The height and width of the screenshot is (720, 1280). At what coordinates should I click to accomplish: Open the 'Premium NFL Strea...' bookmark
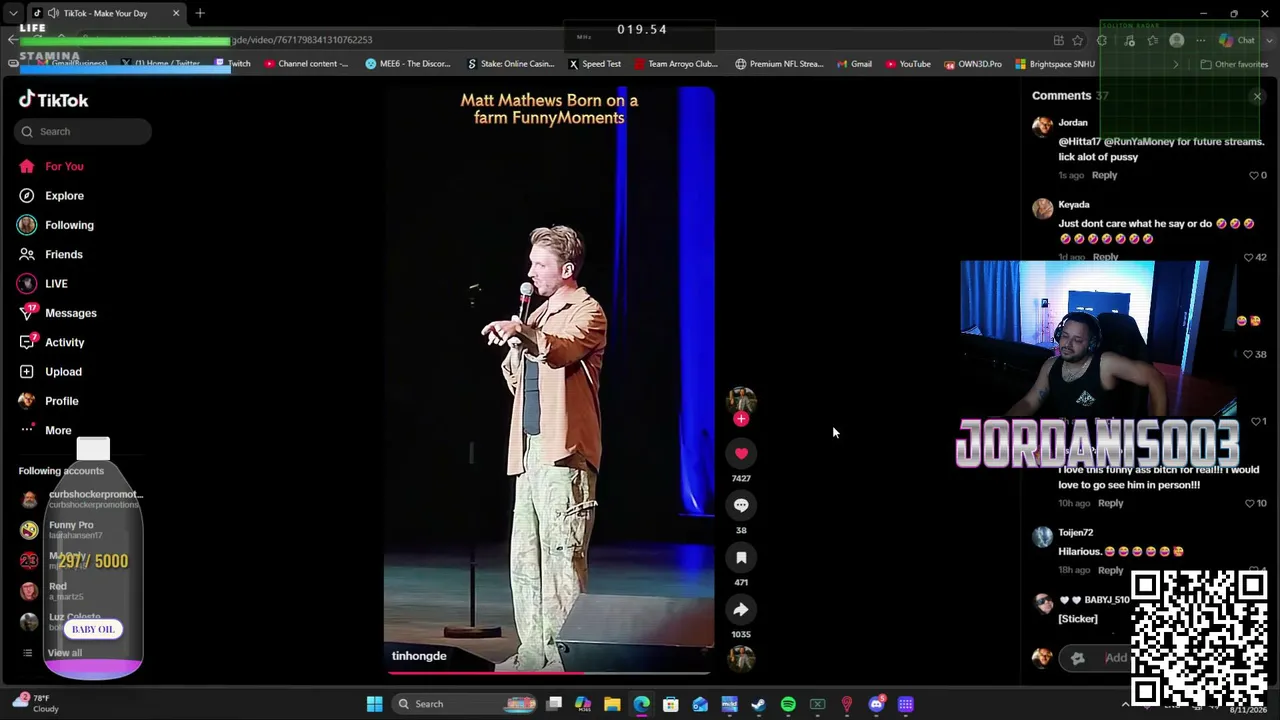click(x=779, y=64)
